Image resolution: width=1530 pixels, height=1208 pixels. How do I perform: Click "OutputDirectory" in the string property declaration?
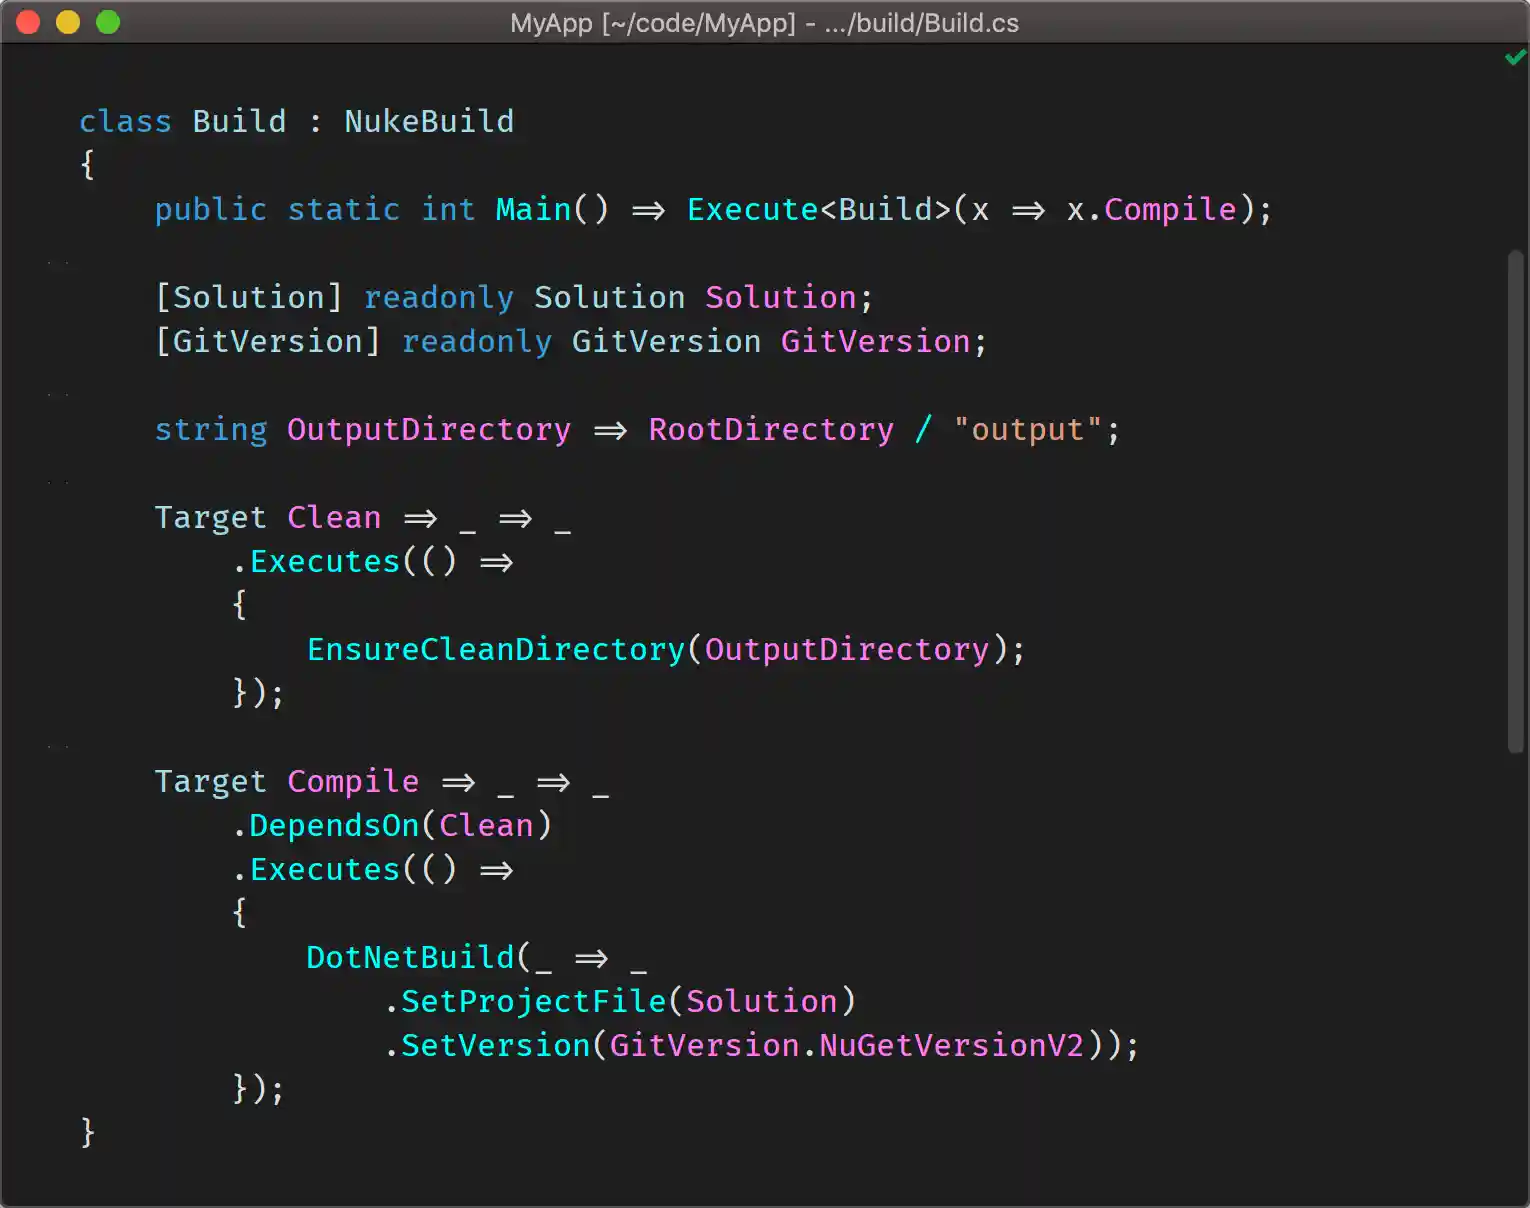click(x=429, y=430)
